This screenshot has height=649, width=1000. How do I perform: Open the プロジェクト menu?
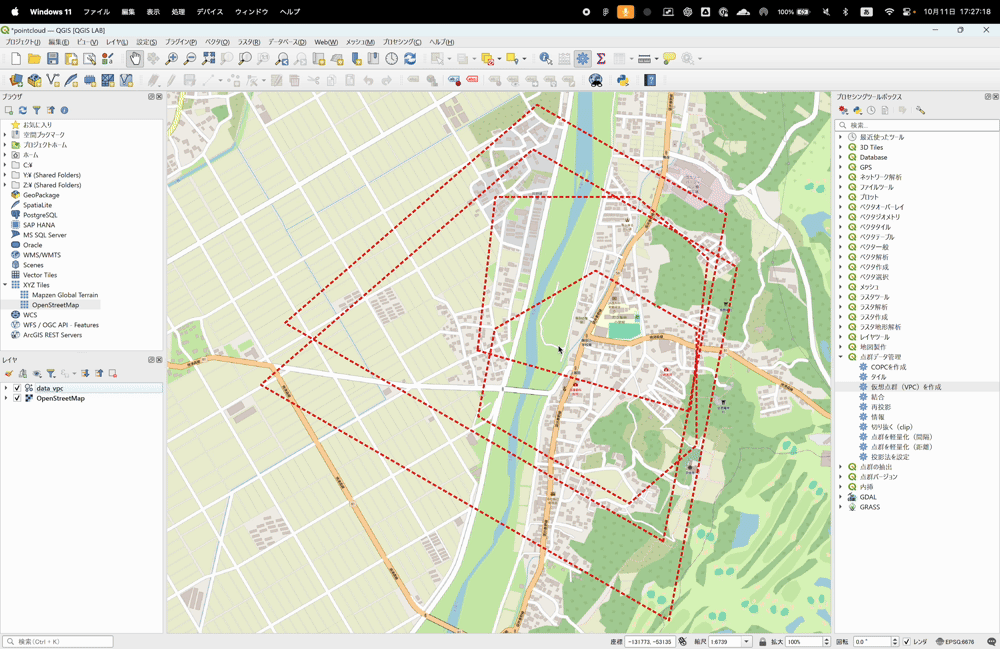(23, 42)
